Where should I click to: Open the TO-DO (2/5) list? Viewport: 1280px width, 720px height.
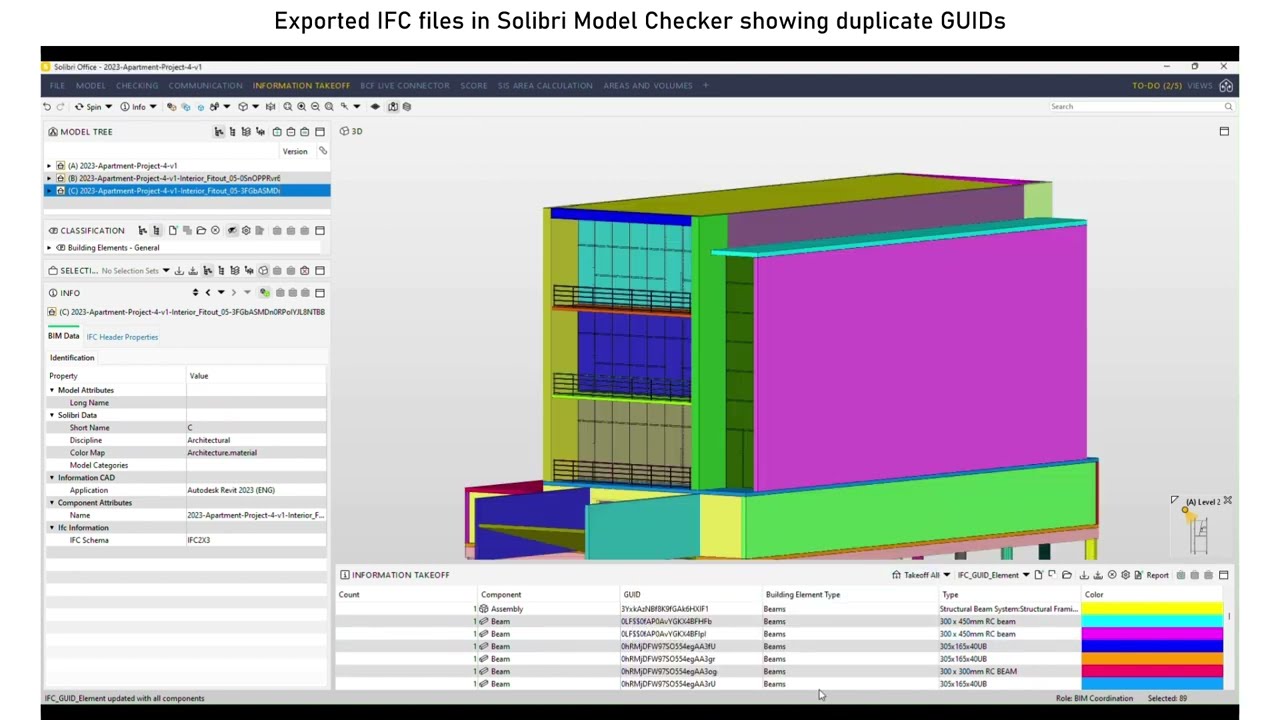(x=1157, y=86)
